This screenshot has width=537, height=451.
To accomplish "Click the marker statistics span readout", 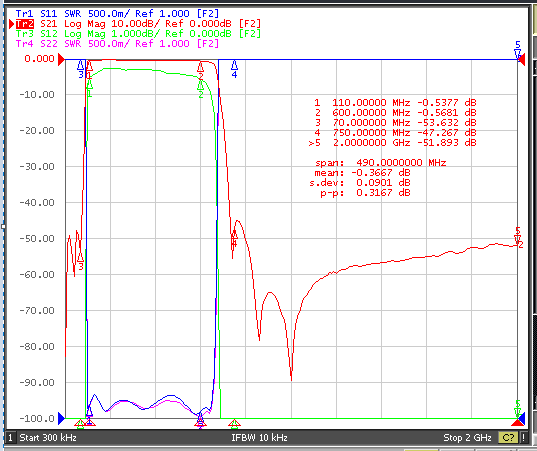I will click(380, 162).
